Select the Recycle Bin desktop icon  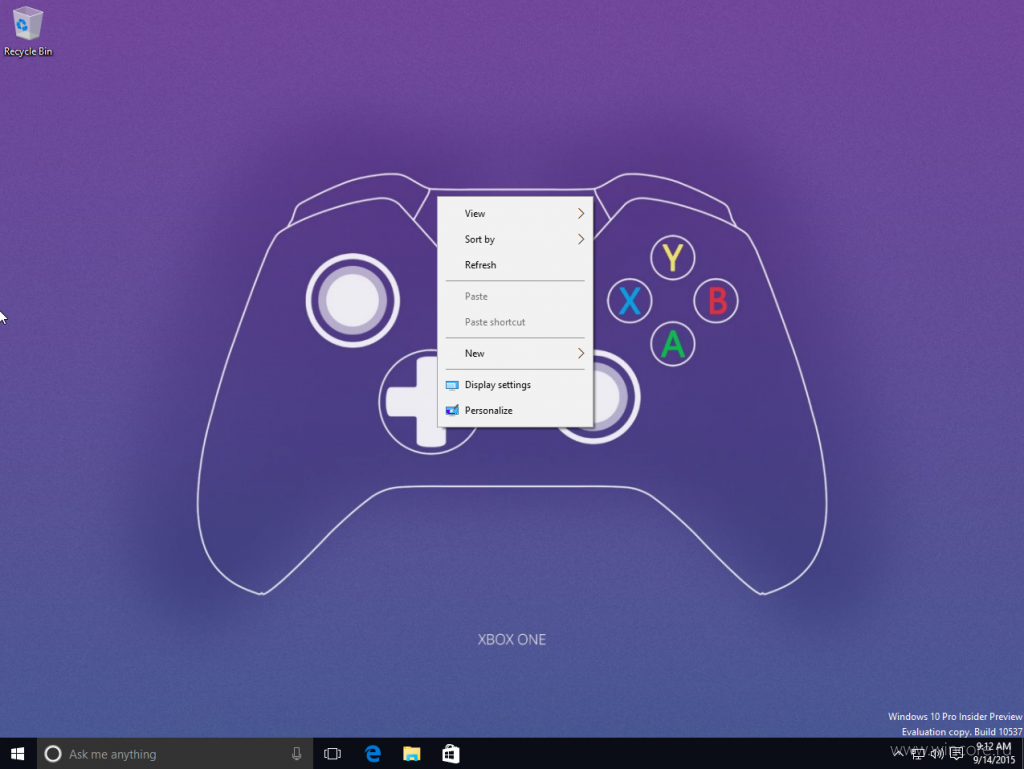click(27, 31)
